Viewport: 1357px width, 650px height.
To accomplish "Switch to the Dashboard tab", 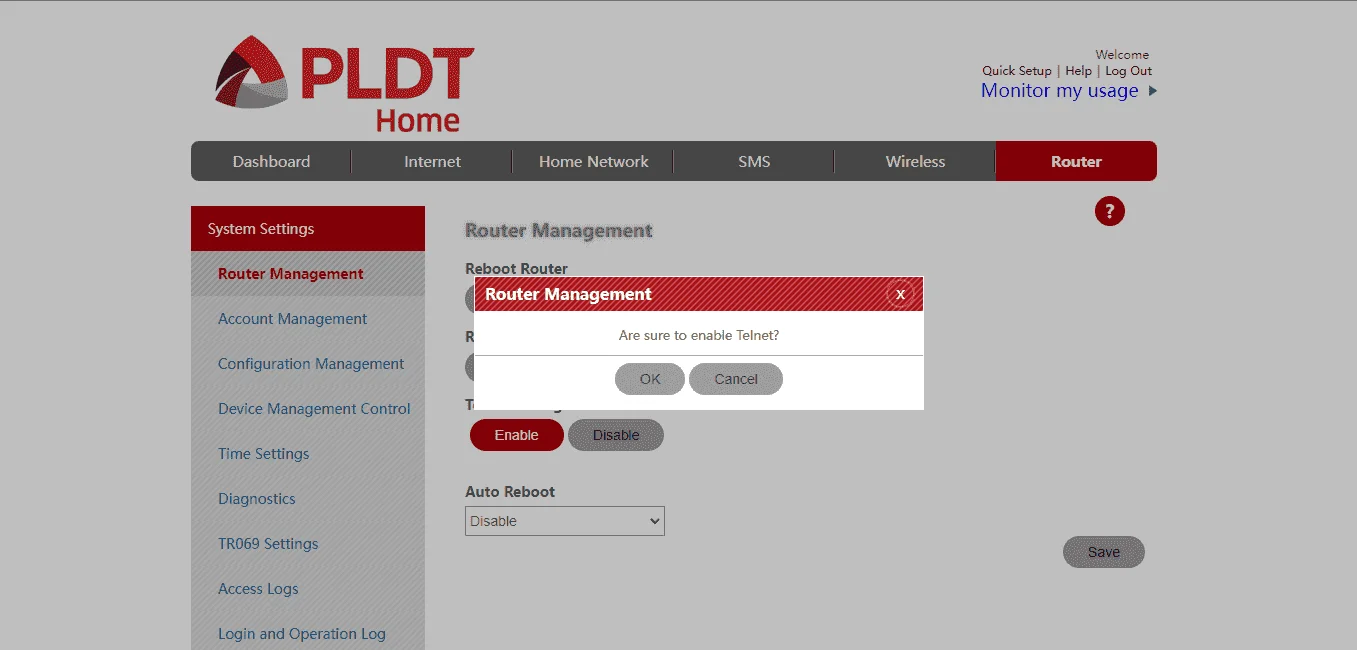I will tap(271, 161).
